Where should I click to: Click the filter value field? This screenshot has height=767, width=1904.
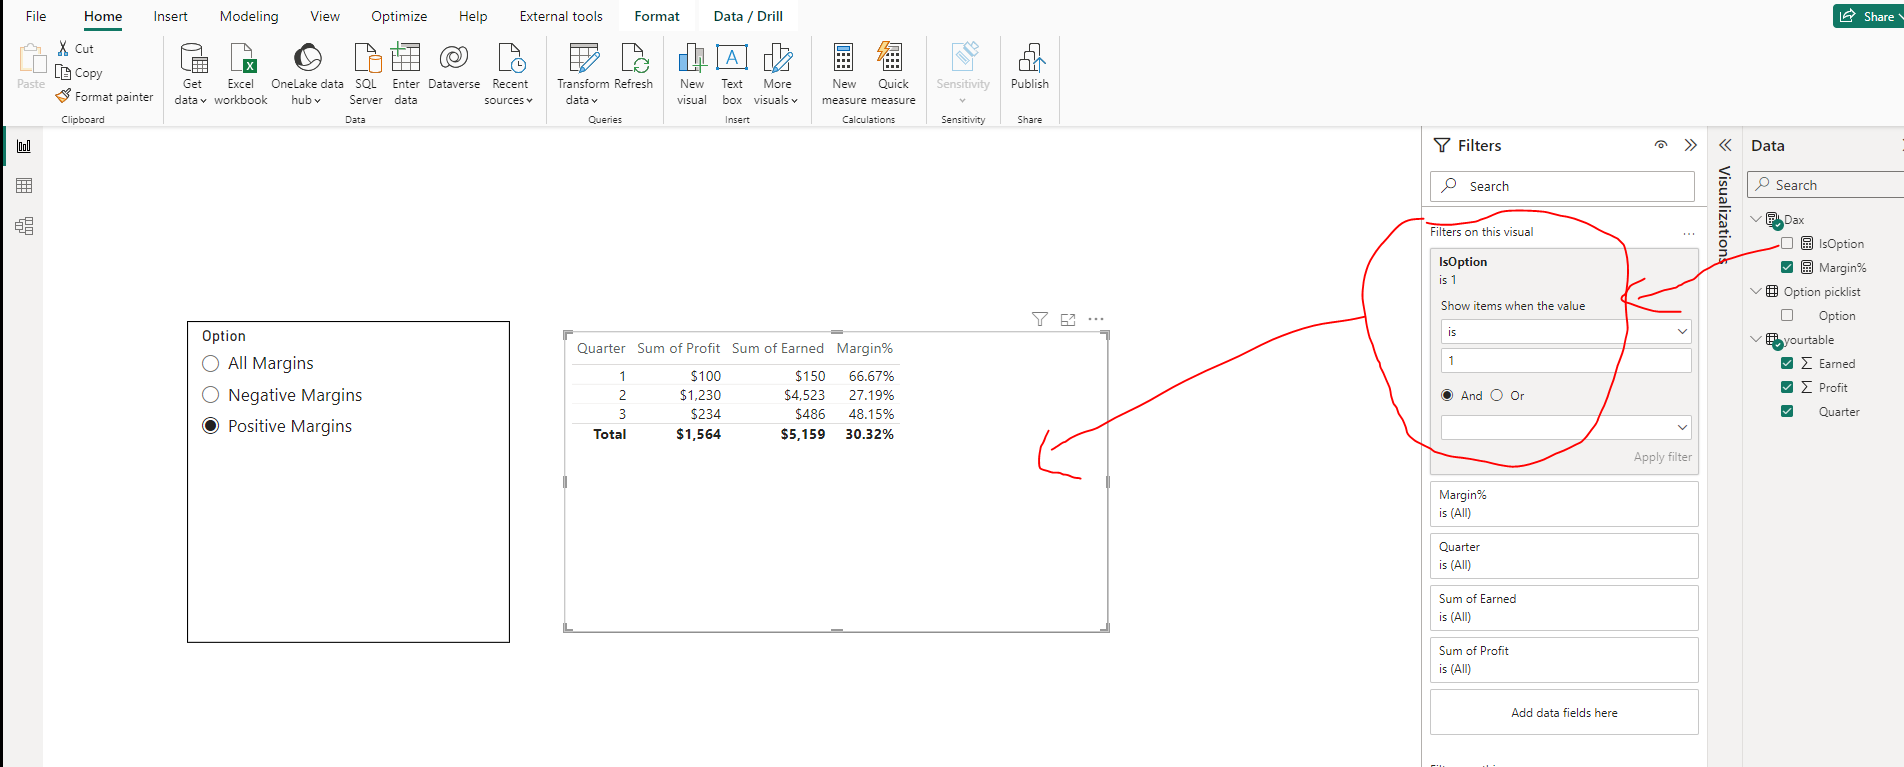click(1566, 360)
